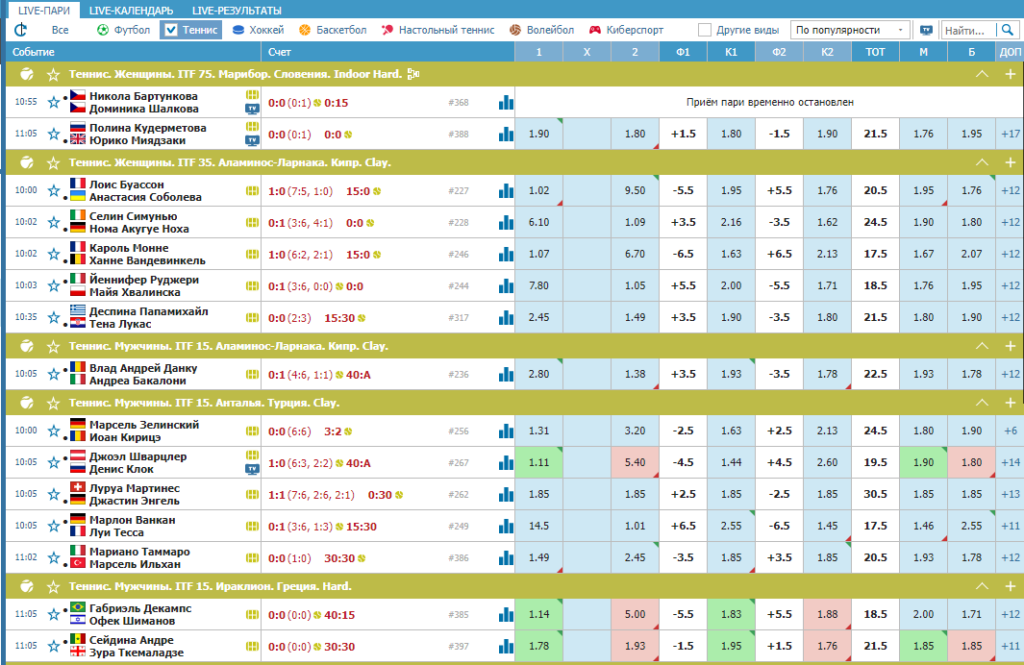Click the refresh icon beside Все
The width and height of the screenshot is (1024, 665).
pyautogui.click(x=20, y=30)
